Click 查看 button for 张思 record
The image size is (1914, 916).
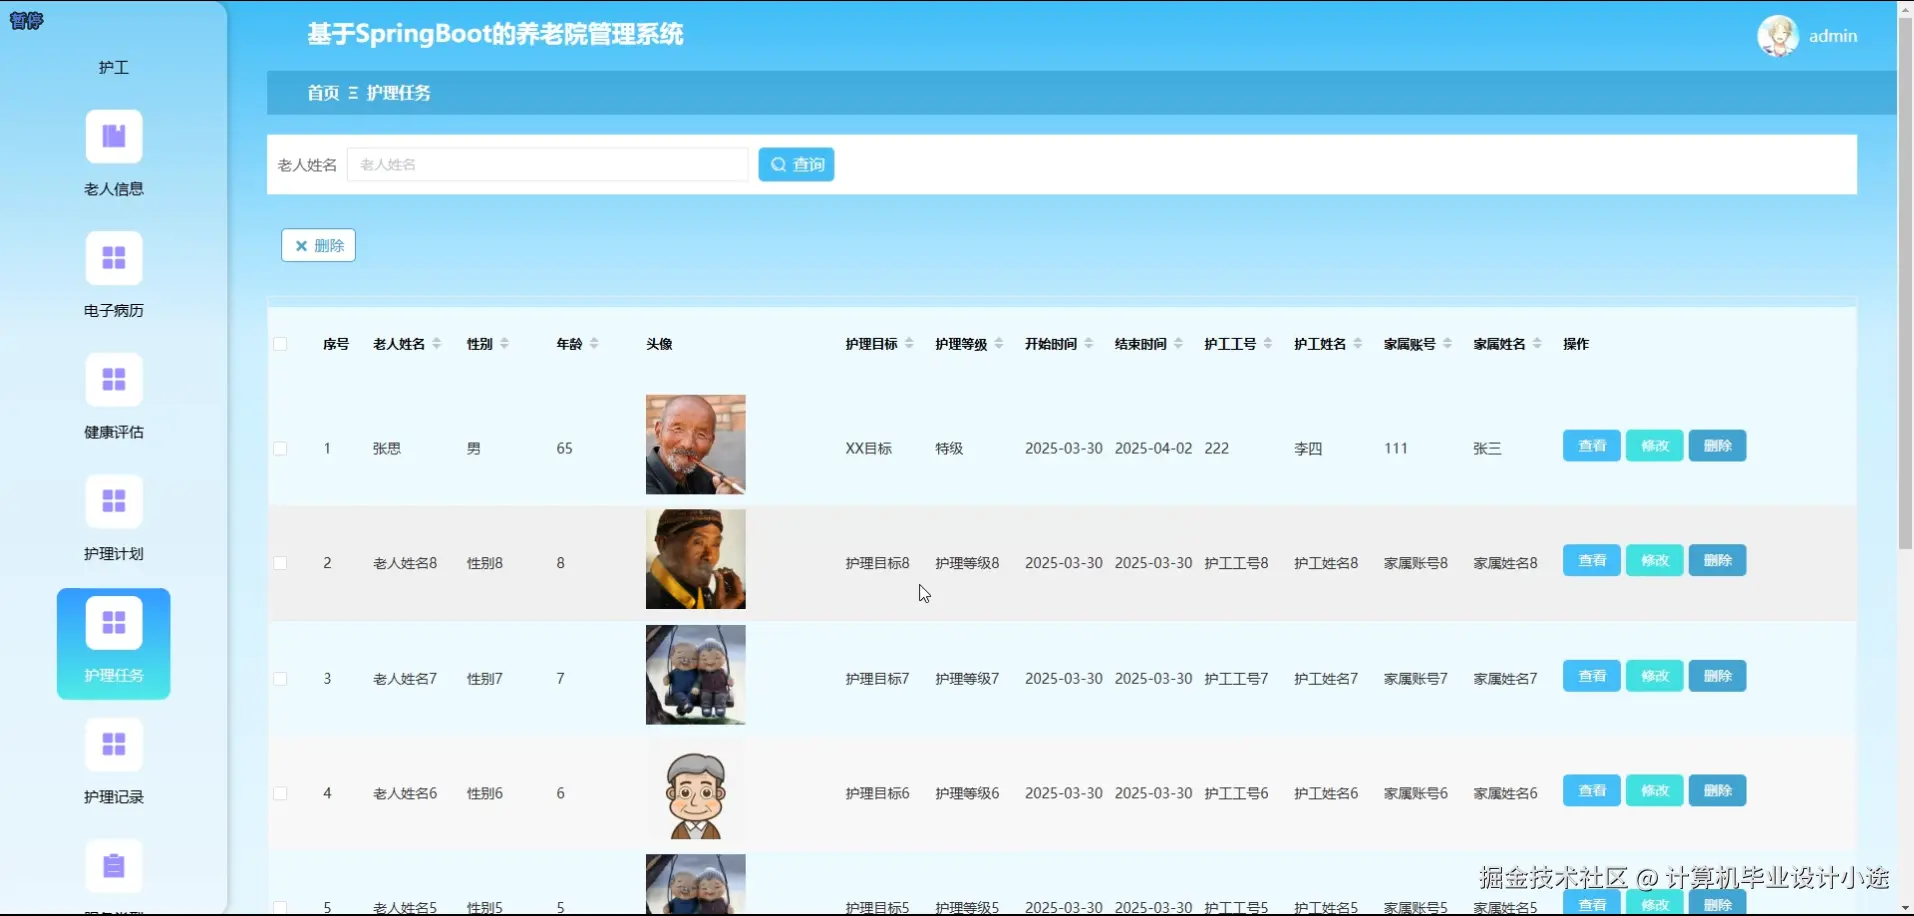coord(1590,445)
